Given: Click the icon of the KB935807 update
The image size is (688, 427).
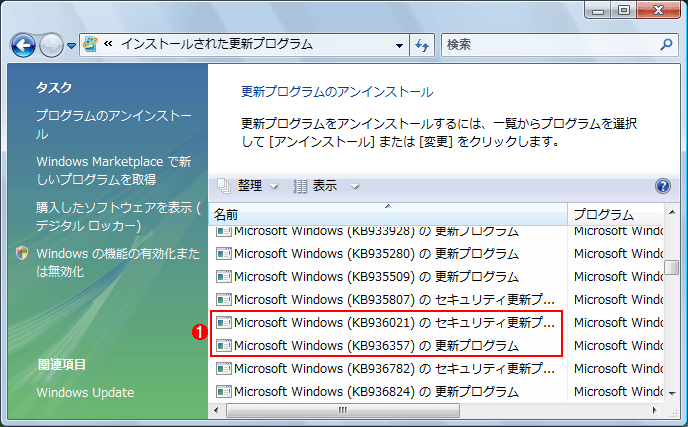Looking at the screenshot, I should (x=224, y=299).
